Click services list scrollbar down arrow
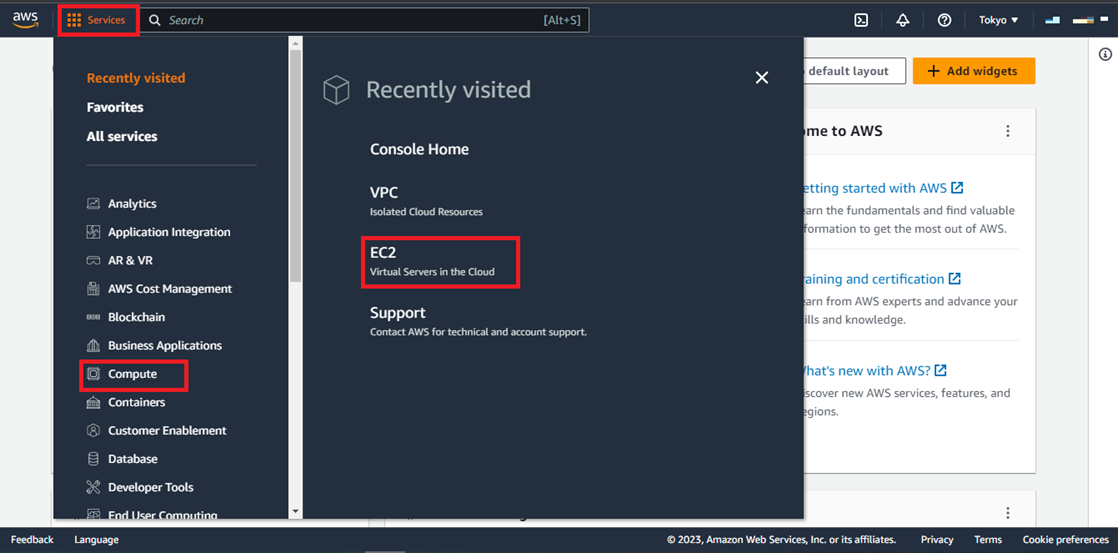 point(295,511)
